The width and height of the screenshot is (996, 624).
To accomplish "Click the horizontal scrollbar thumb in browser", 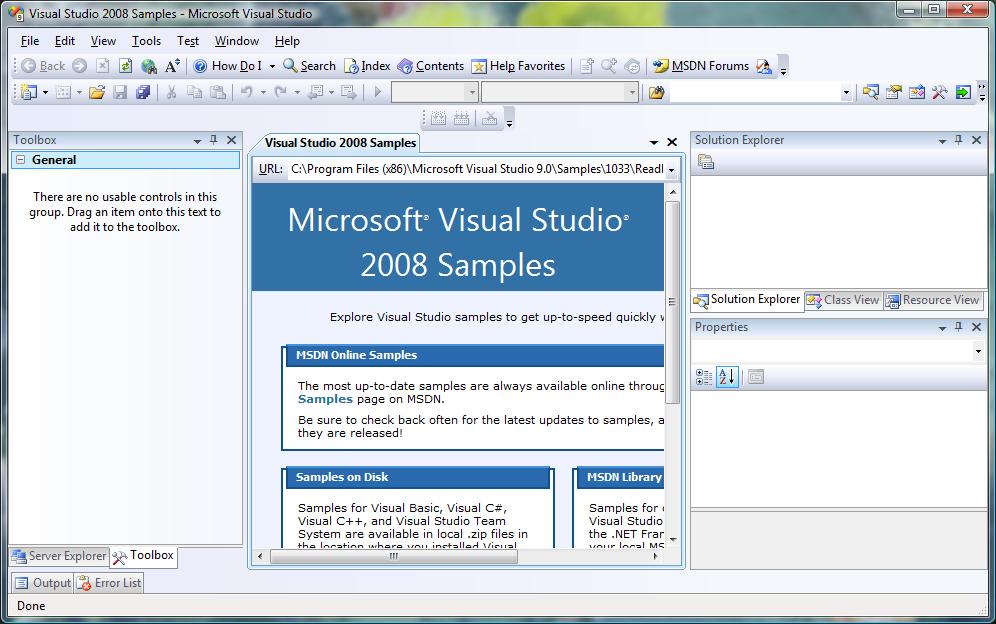I will tap(394, 556).
